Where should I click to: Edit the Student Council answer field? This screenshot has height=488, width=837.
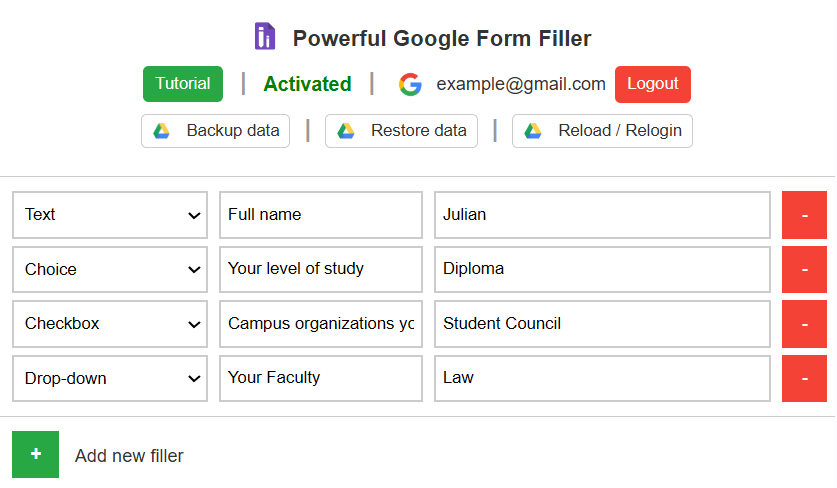click(x=602, y=324)
